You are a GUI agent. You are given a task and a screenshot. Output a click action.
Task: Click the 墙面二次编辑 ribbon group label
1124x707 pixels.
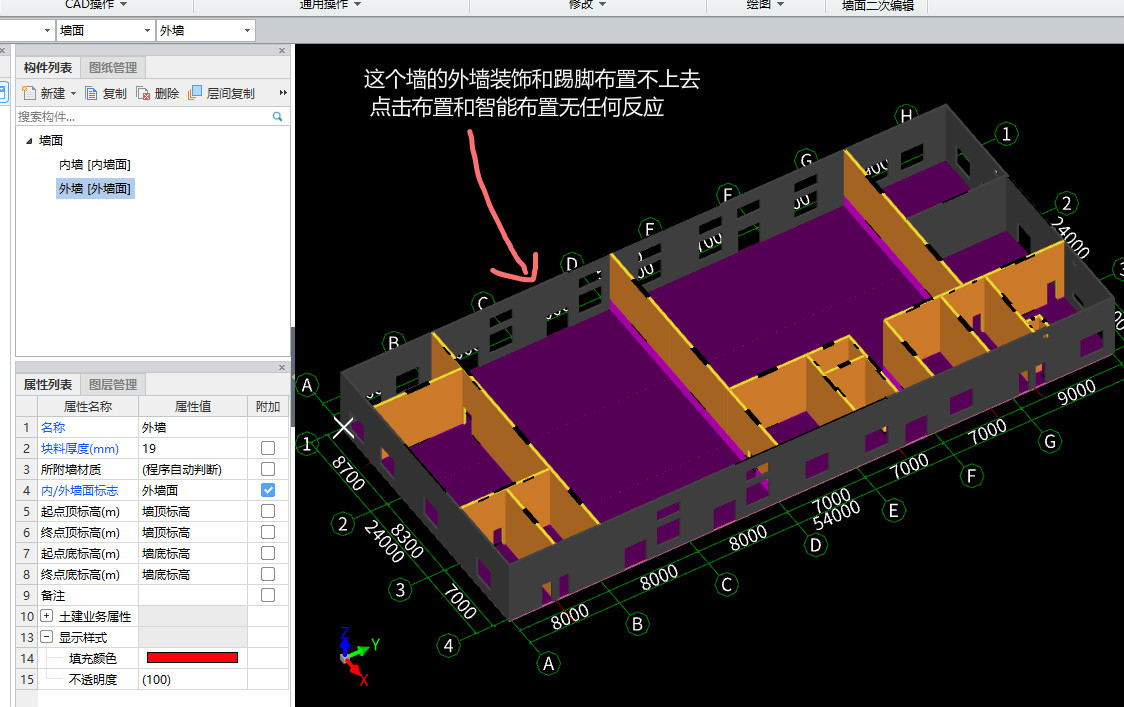(x=878, y=6)
